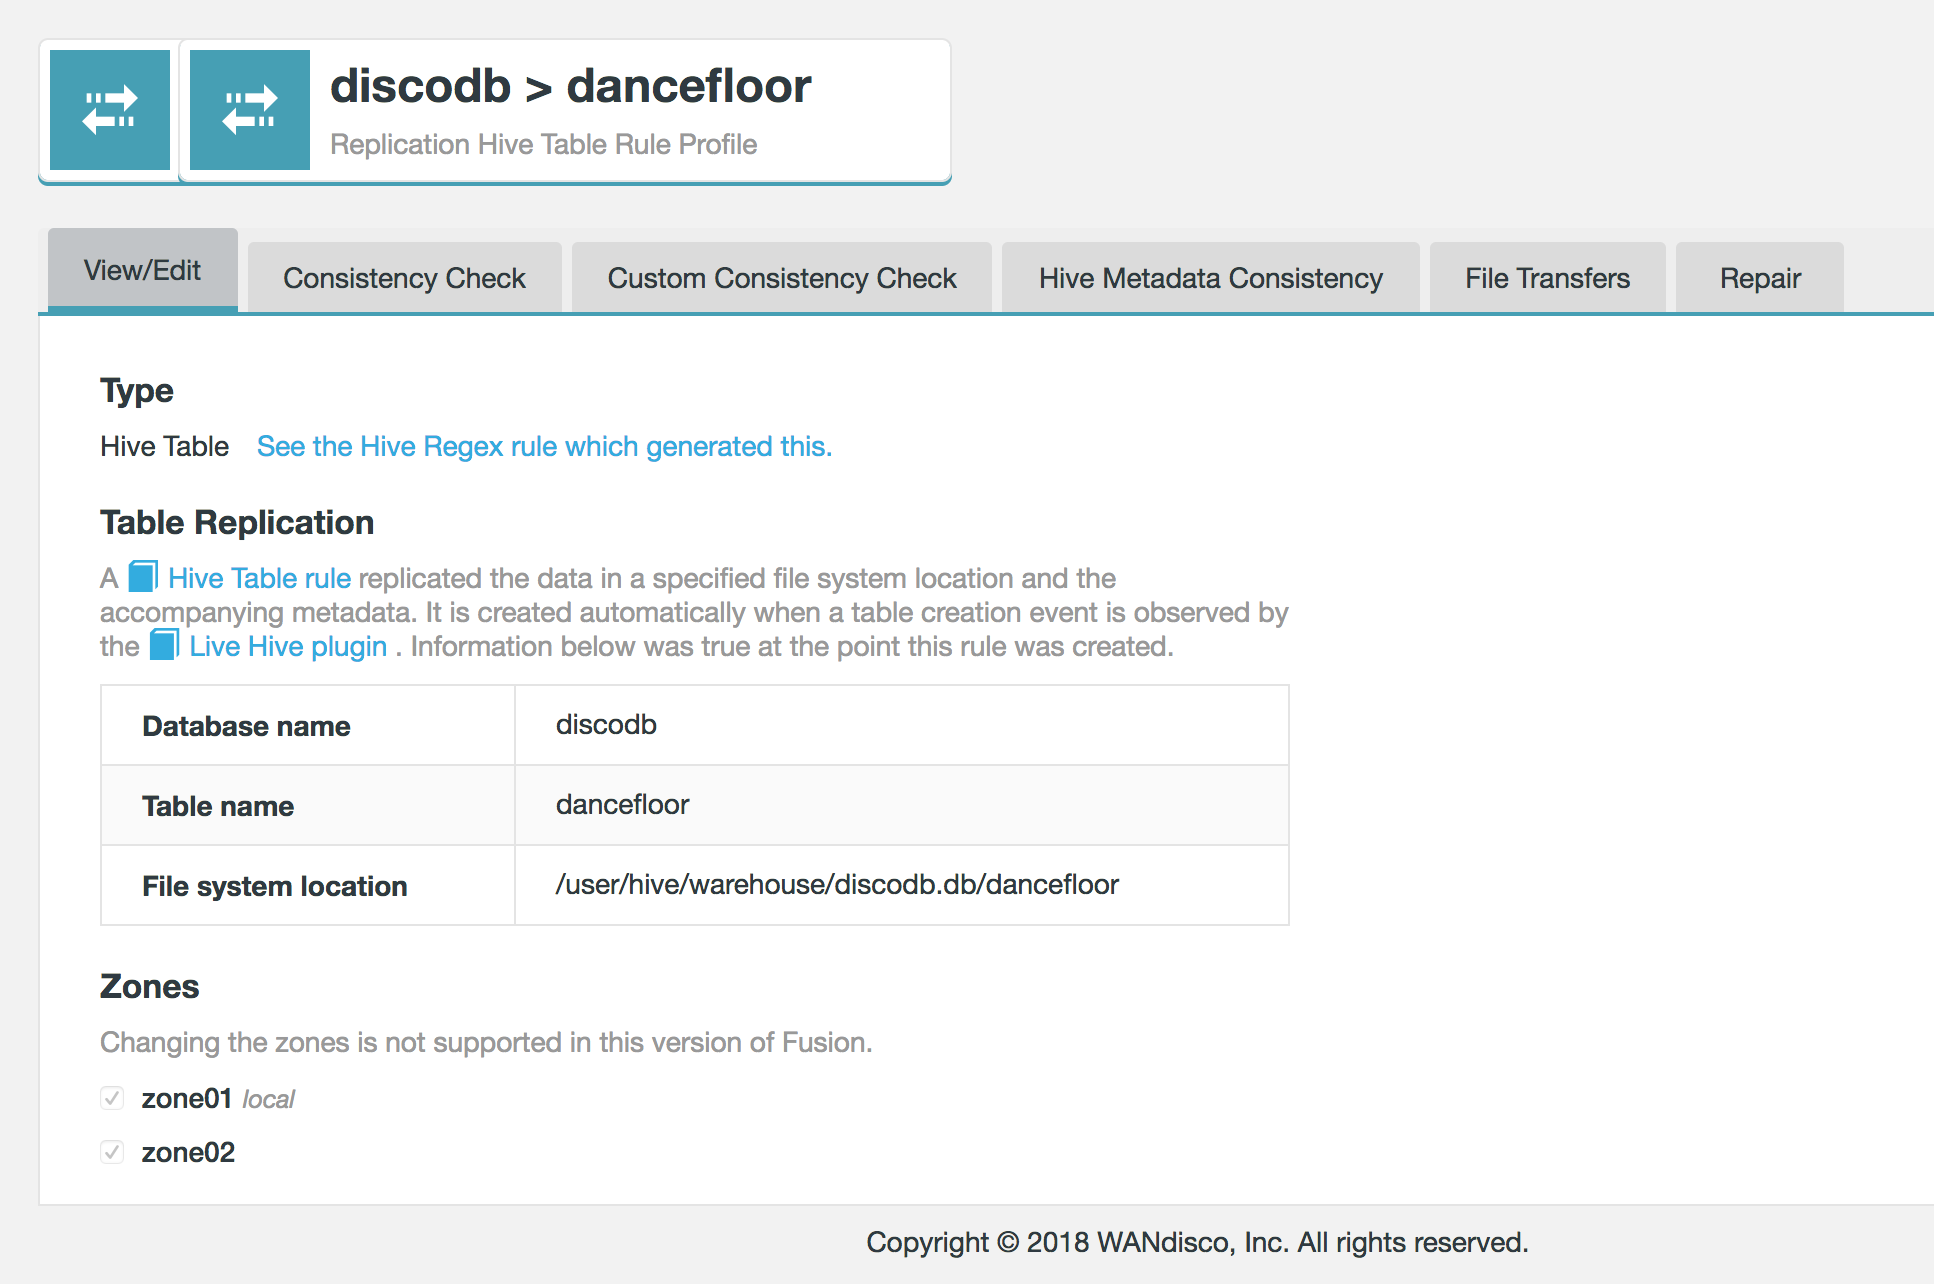
Task: Click the book icon before Live Hive plugin
Action: tap(164, 645)
